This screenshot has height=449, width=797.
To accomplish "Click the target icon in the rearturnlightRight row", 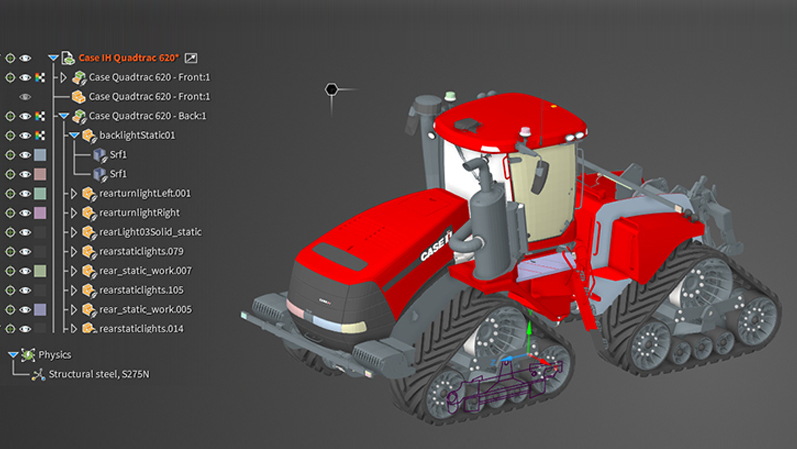I will (10, 213).
